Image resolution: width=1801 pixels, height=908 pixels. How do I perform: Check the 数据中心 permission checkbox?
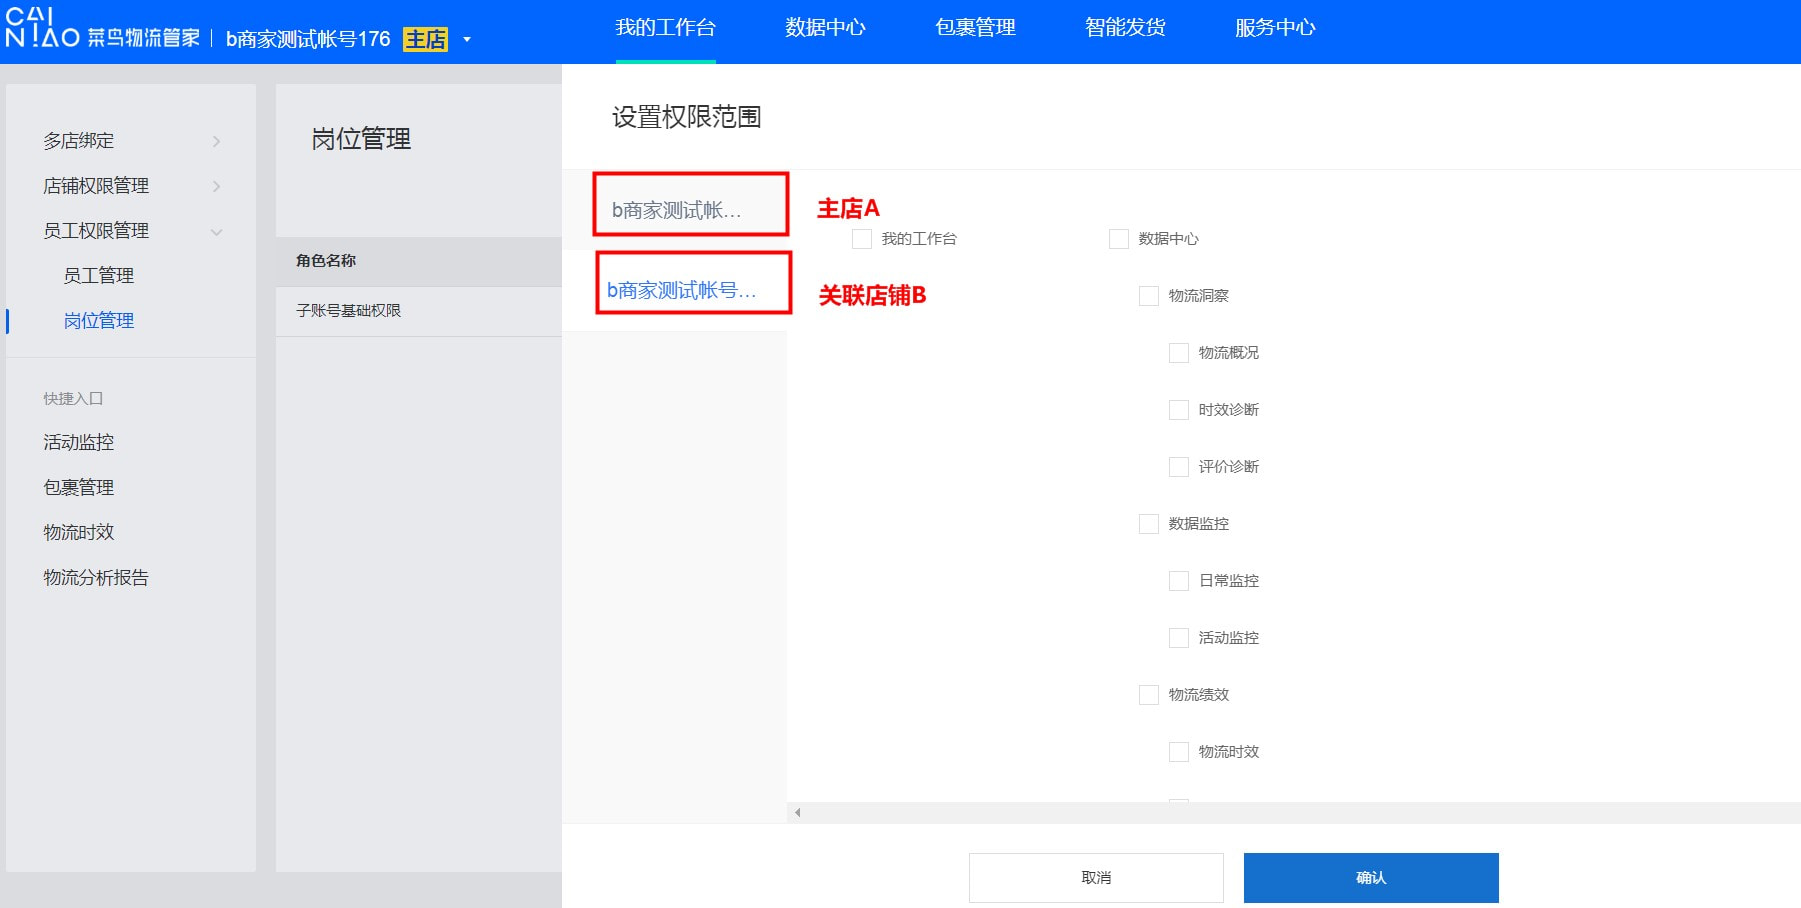pyautogui.click(x=1119, y=239)
